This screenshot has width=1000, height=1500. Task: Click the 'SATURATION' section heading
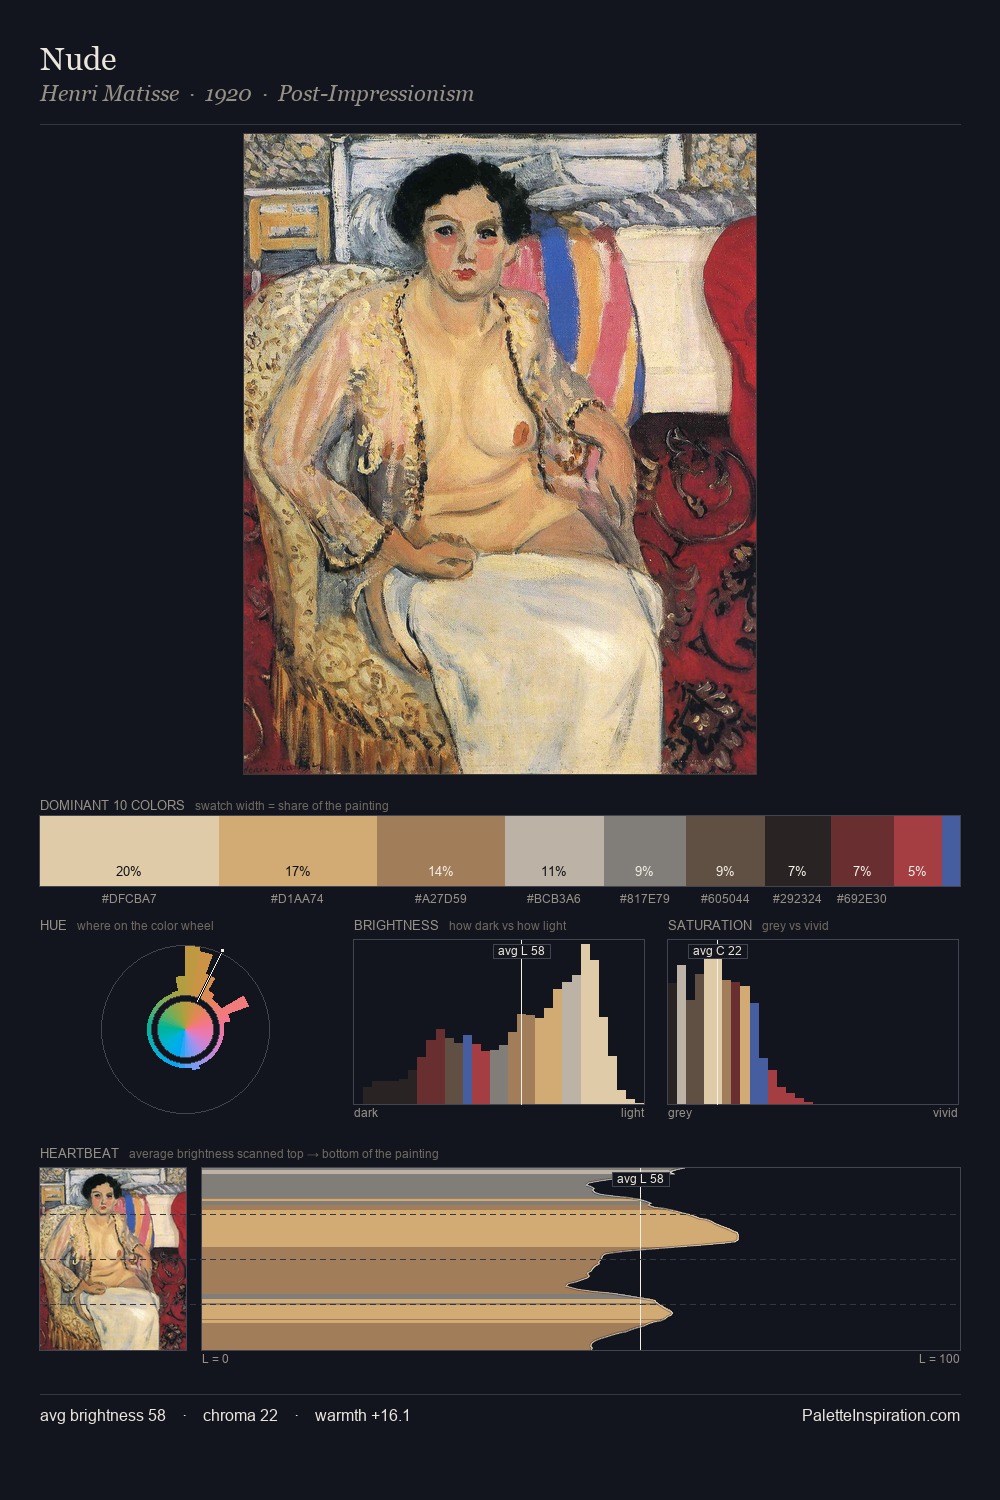(710, 925)
